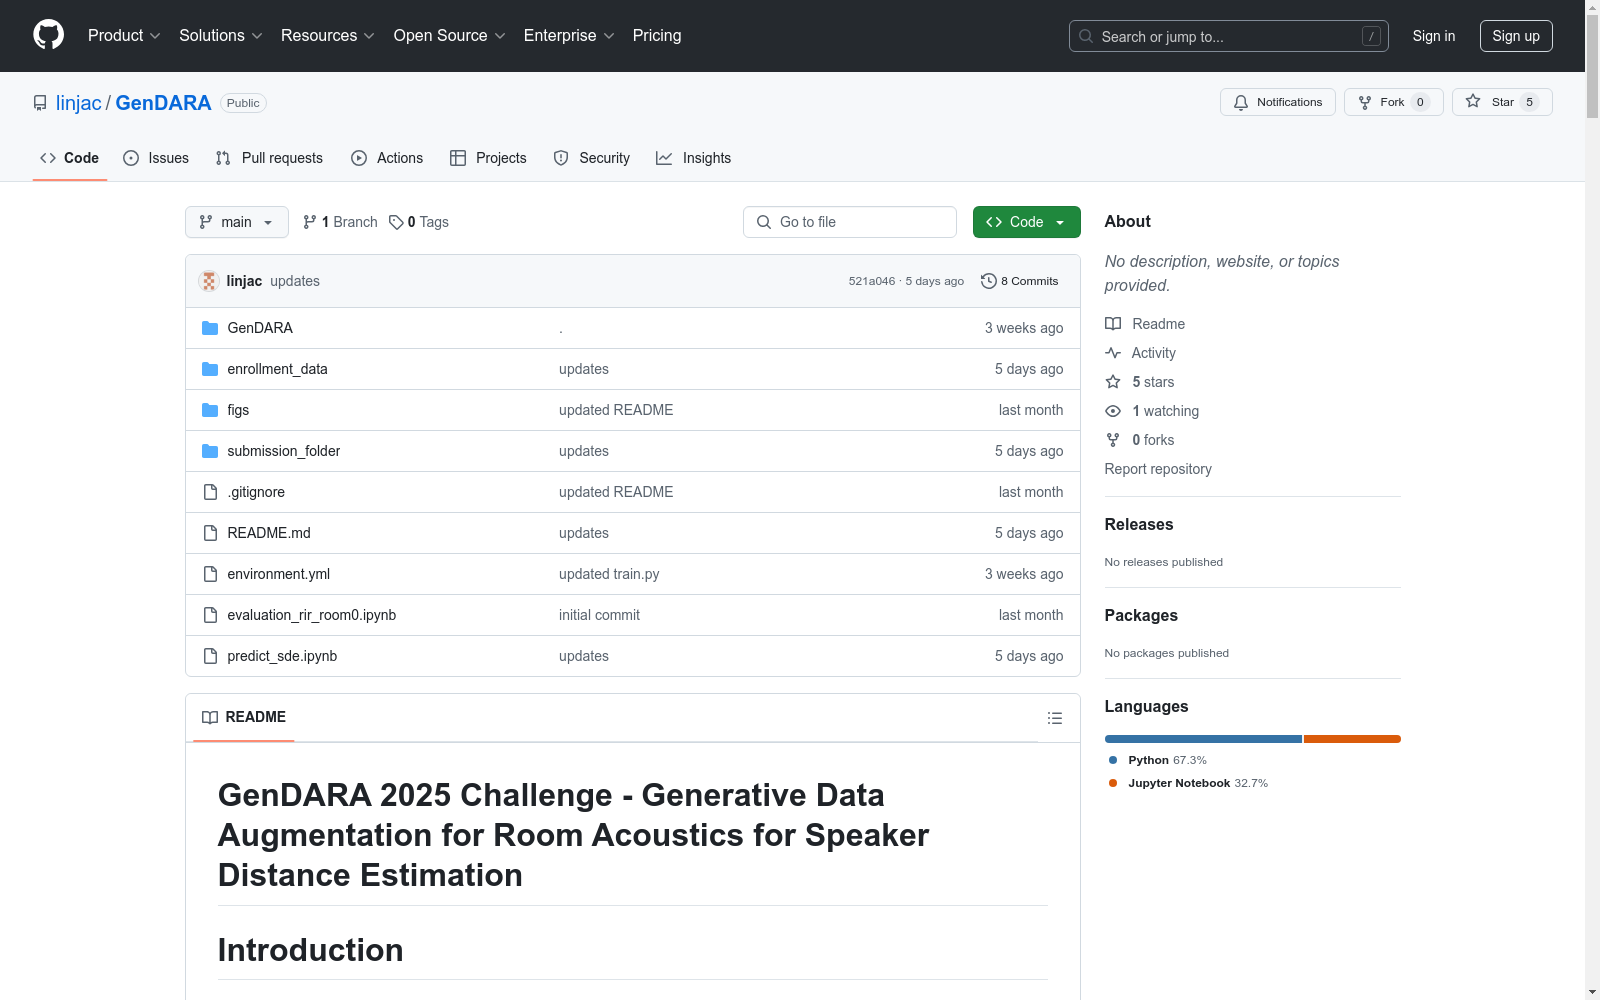Switch to the Issues tab
Screen dimensions: 1600x1000
pyautogui.click(x=156, y=158)
